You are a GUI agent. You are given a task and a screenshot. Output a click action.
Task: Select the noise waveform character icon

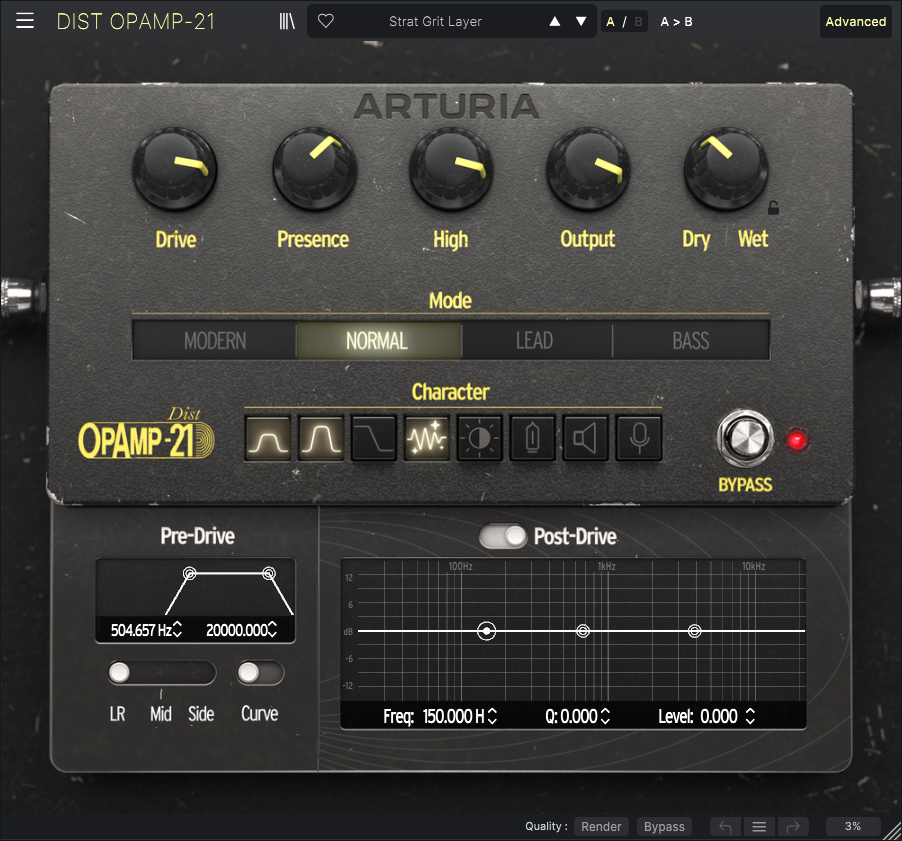point(427,438)
